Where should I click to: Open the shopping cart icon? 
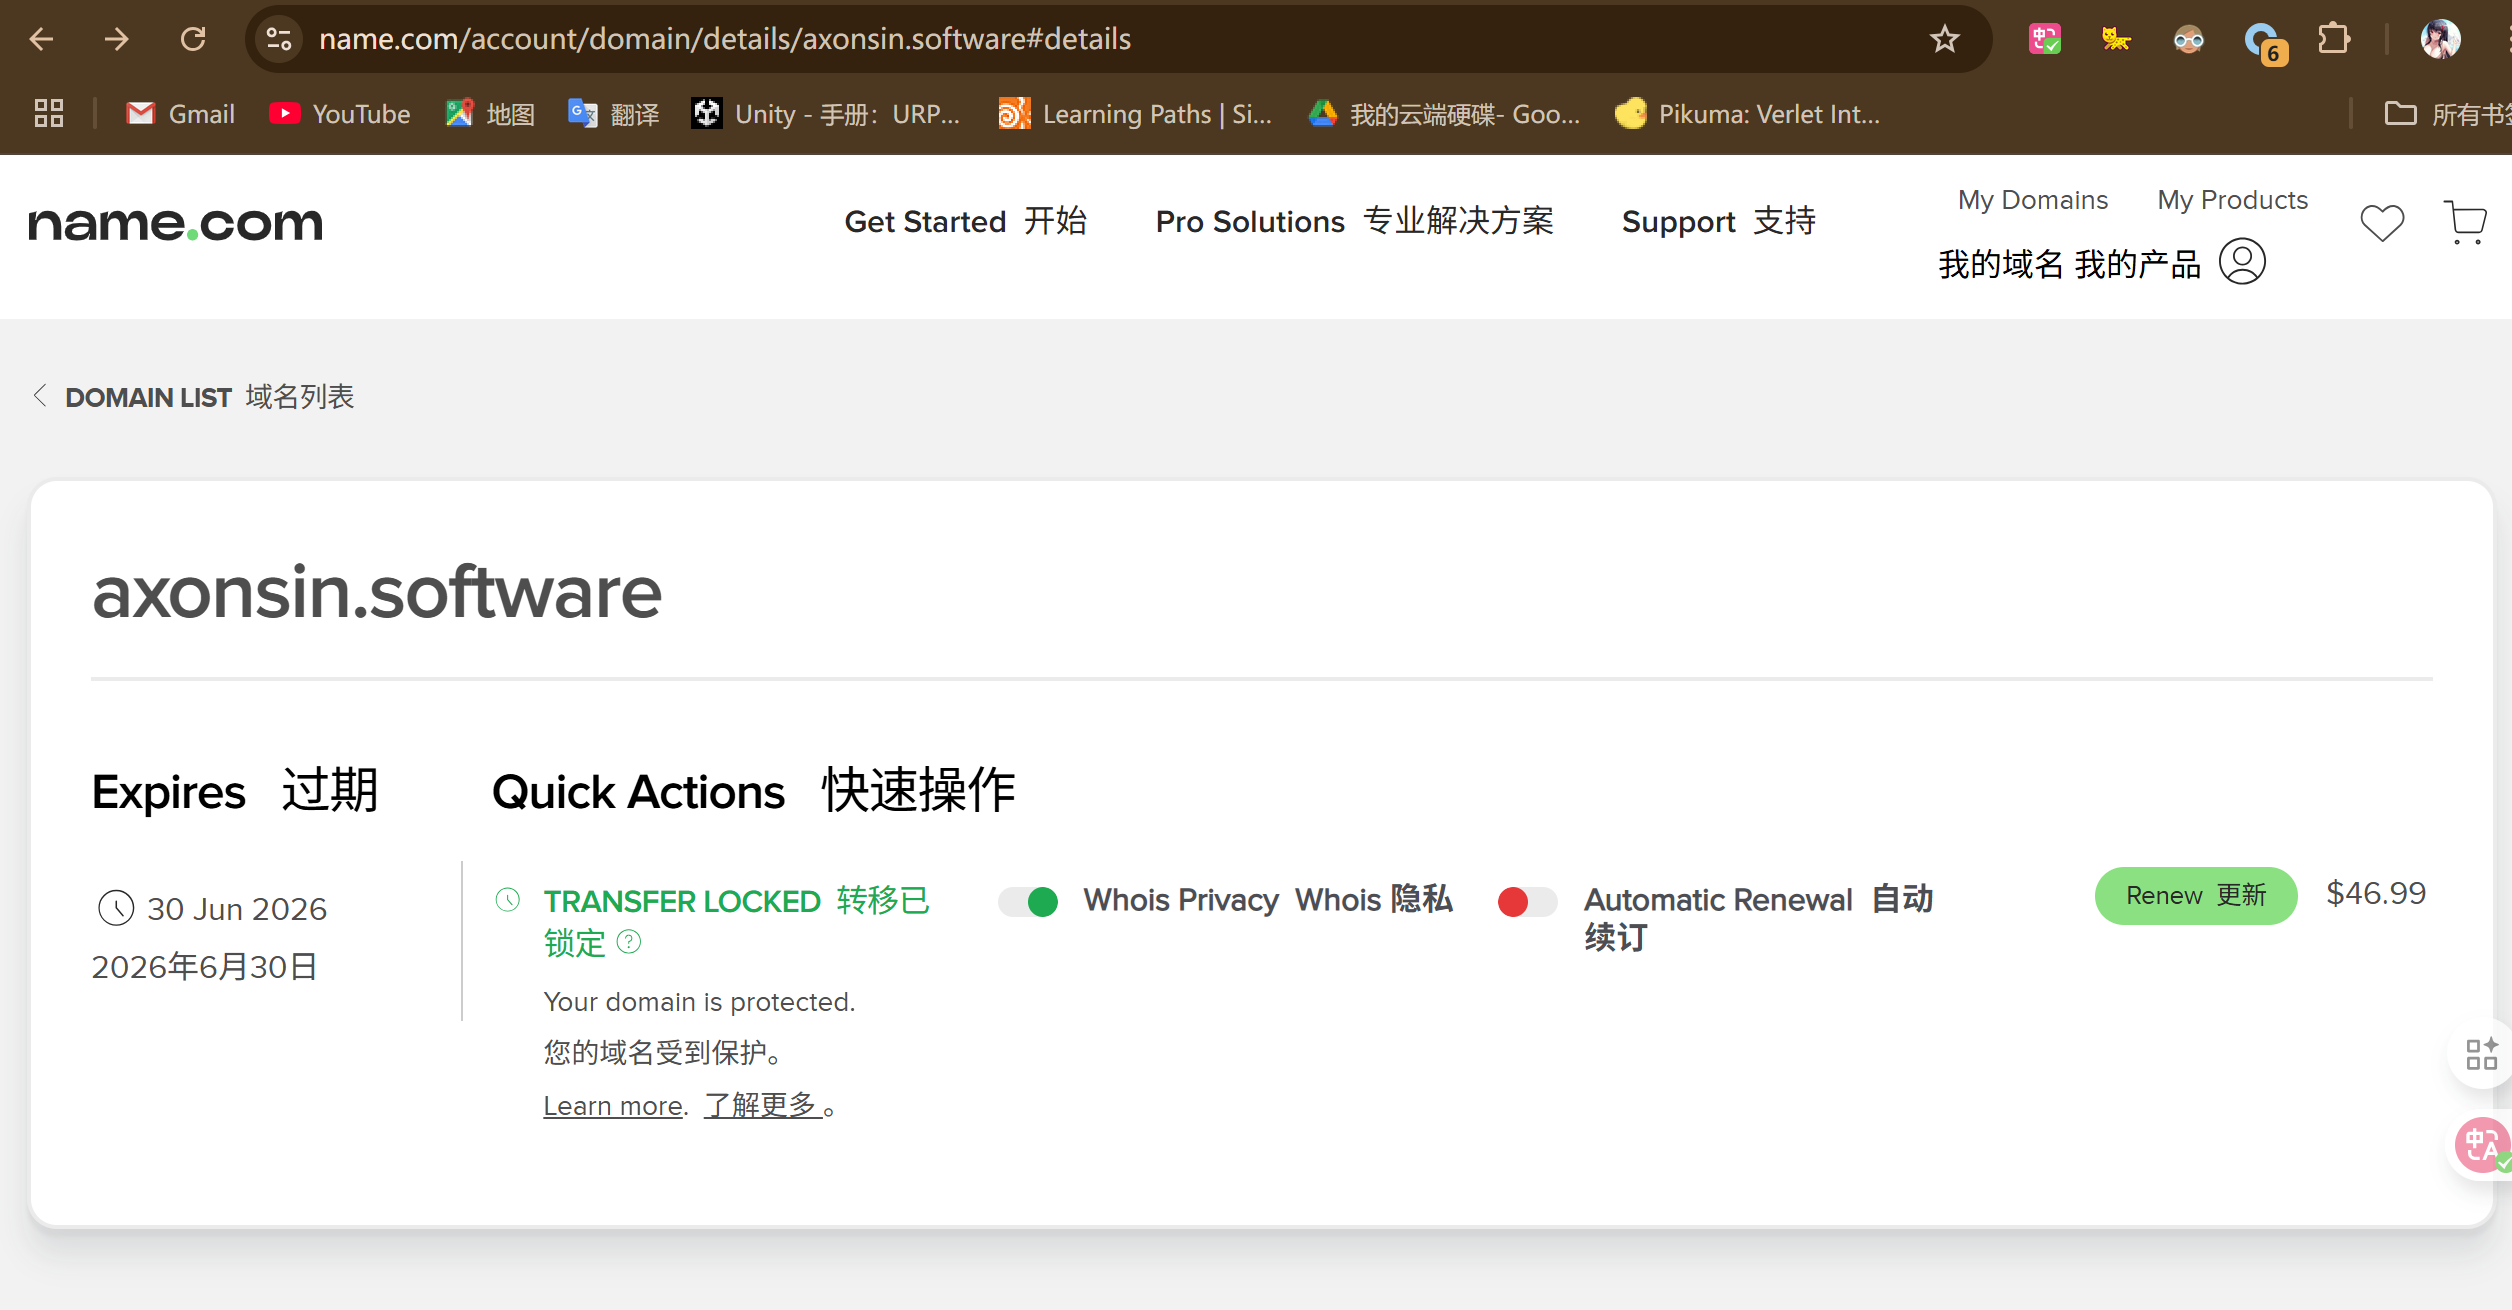pyautogui.click(x=2464, y=222)
